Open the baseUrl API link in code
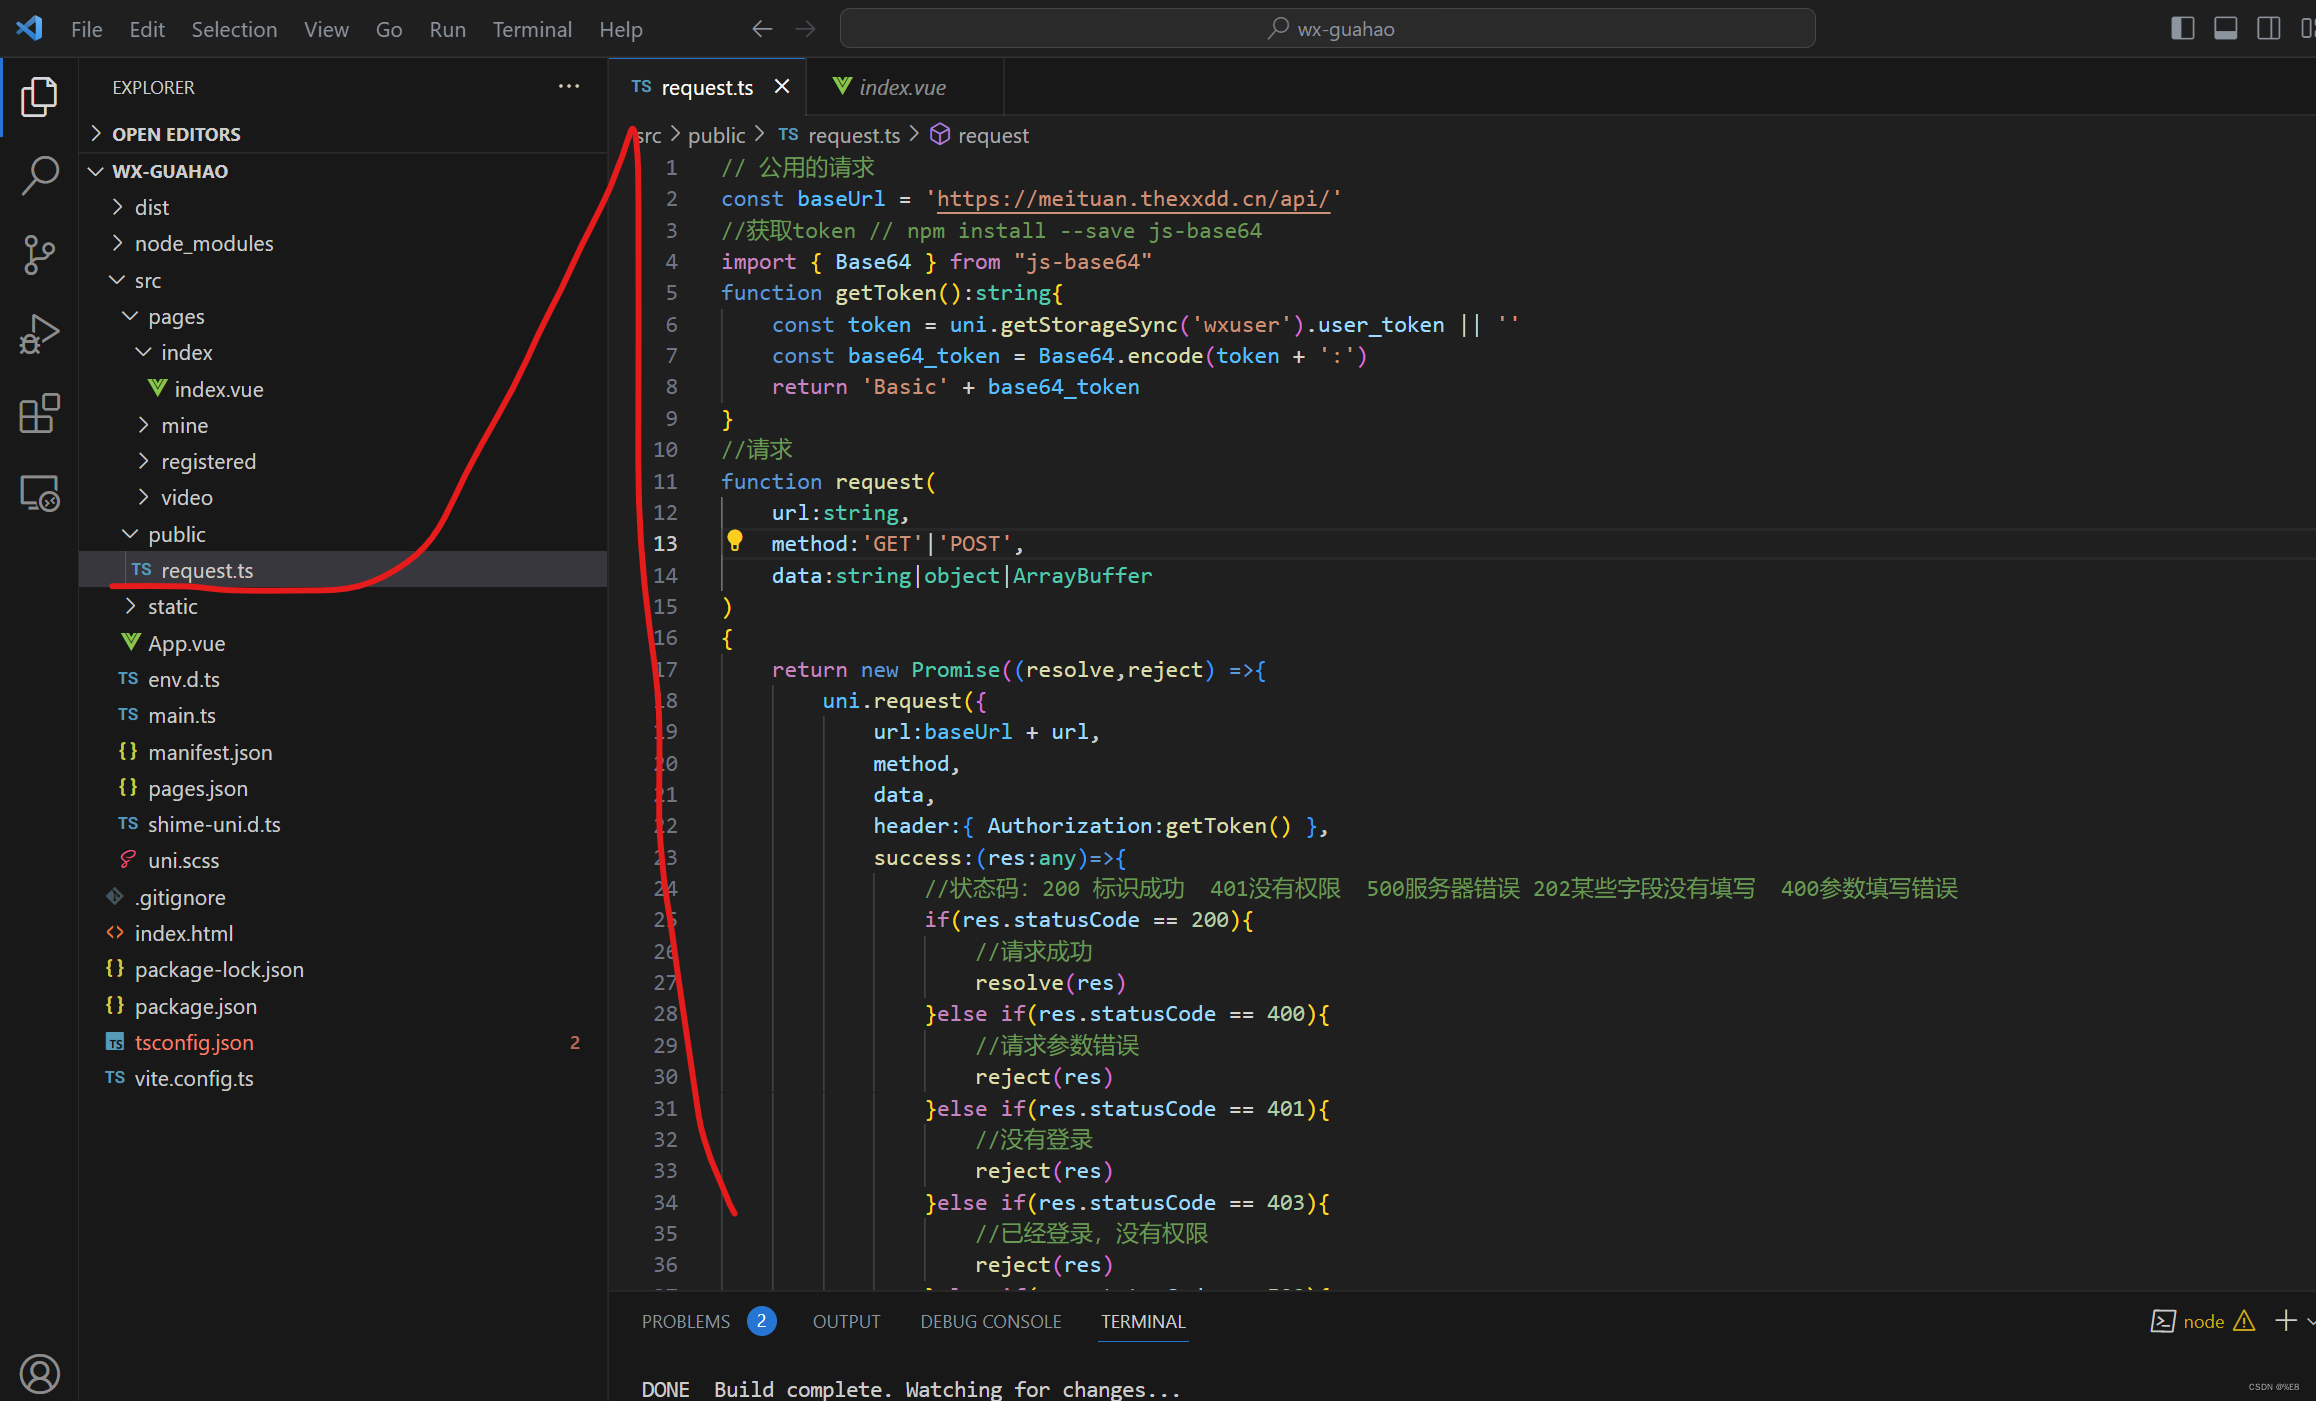 click(x=1133, y=199)
